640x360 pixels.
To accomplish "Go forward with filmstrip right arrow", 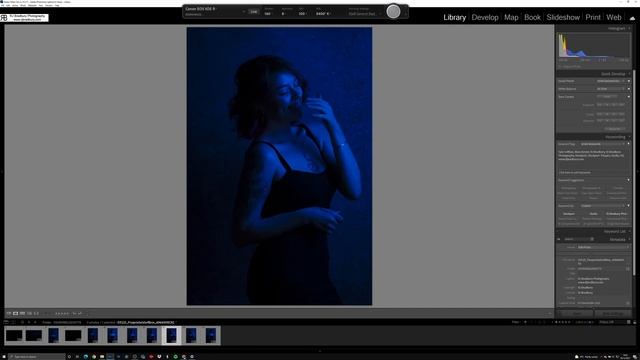I will [35, 322].
